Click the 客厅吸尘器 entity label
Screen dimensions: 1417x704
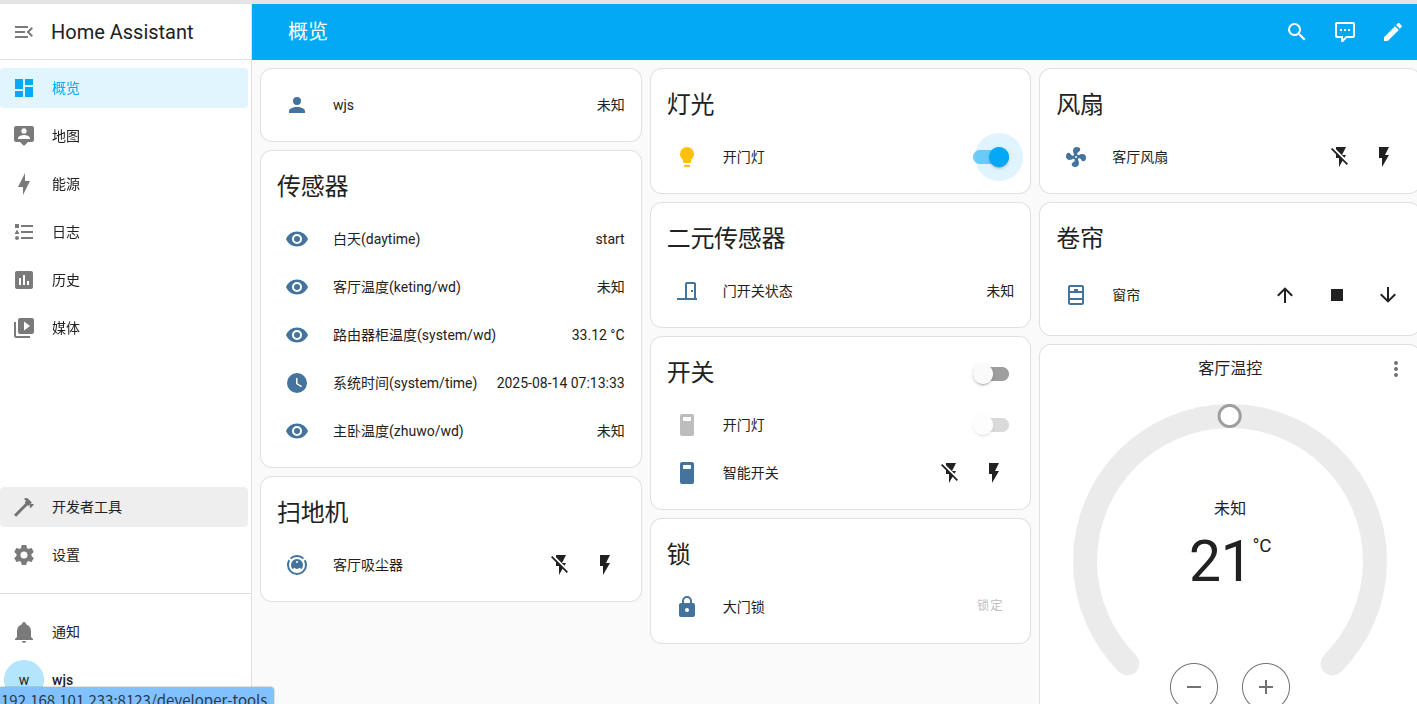(x=368, y=565)
